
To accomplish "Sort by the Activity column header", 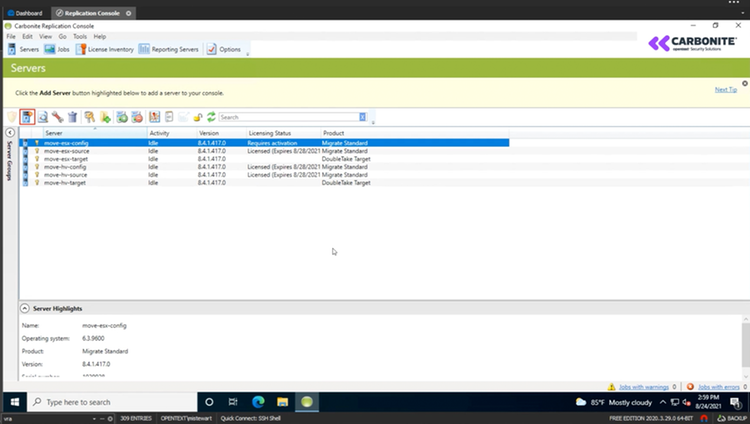I will point(172,133).
